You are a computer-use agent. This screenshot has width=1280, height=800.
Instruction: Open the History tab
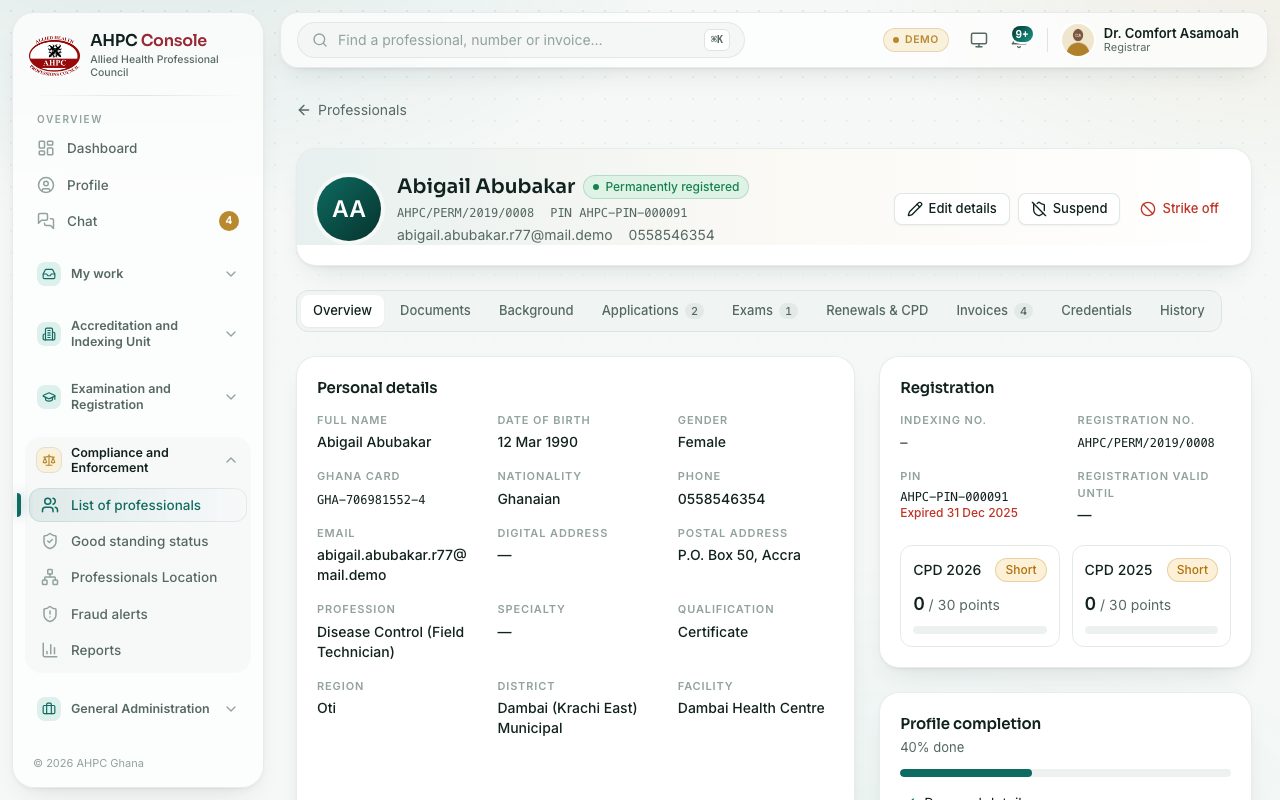coord(1182,310)
